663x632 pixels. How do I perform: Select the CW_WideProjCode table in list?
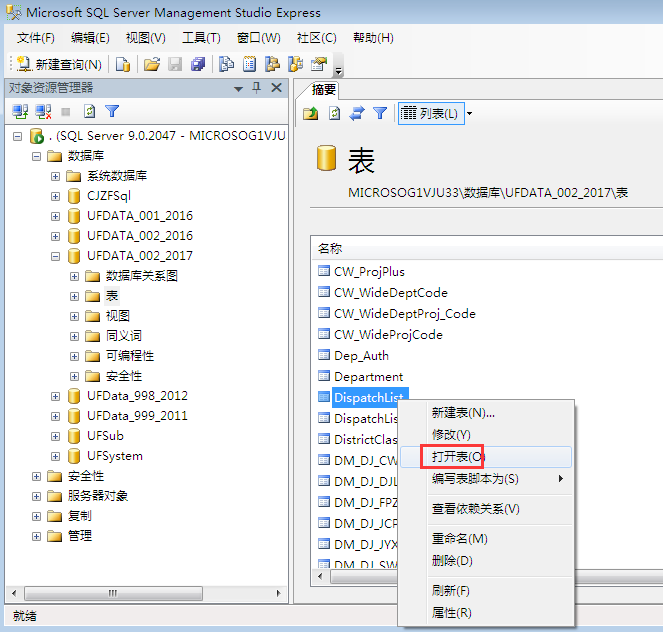tap(388, 334)
